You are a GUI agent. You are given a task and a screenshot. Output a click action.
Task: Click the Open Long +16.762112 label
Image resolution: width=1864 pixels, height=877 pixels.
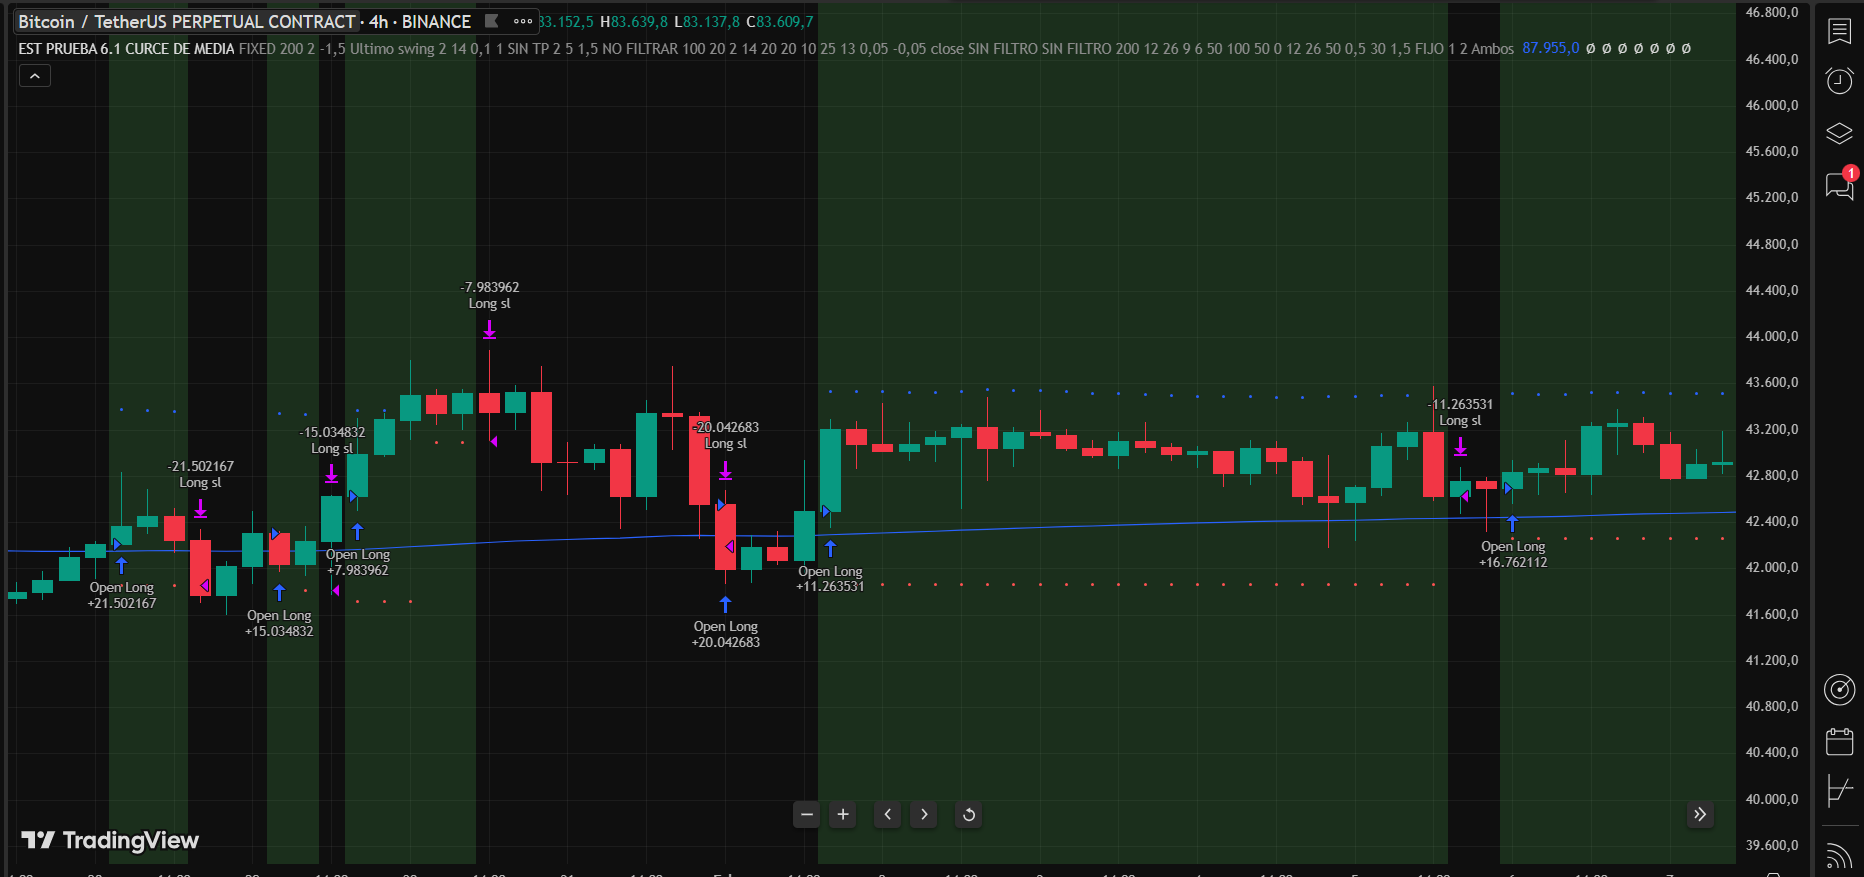(1513, 554)
